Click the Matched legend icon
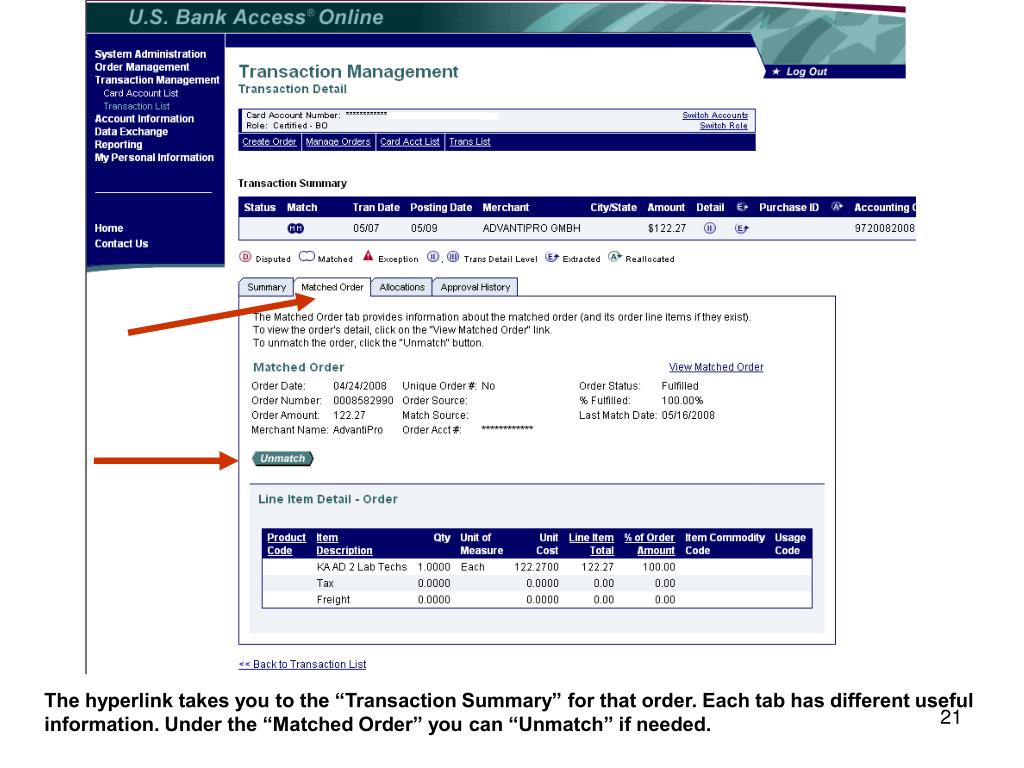Viewport: 1024px width, 768px height. point(306,257)
